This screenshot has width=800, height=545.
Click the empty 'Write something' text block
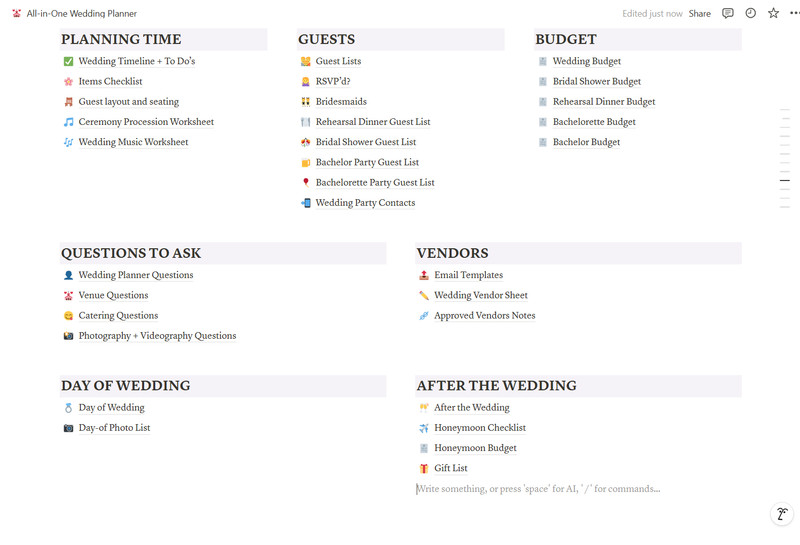point(579,489)
